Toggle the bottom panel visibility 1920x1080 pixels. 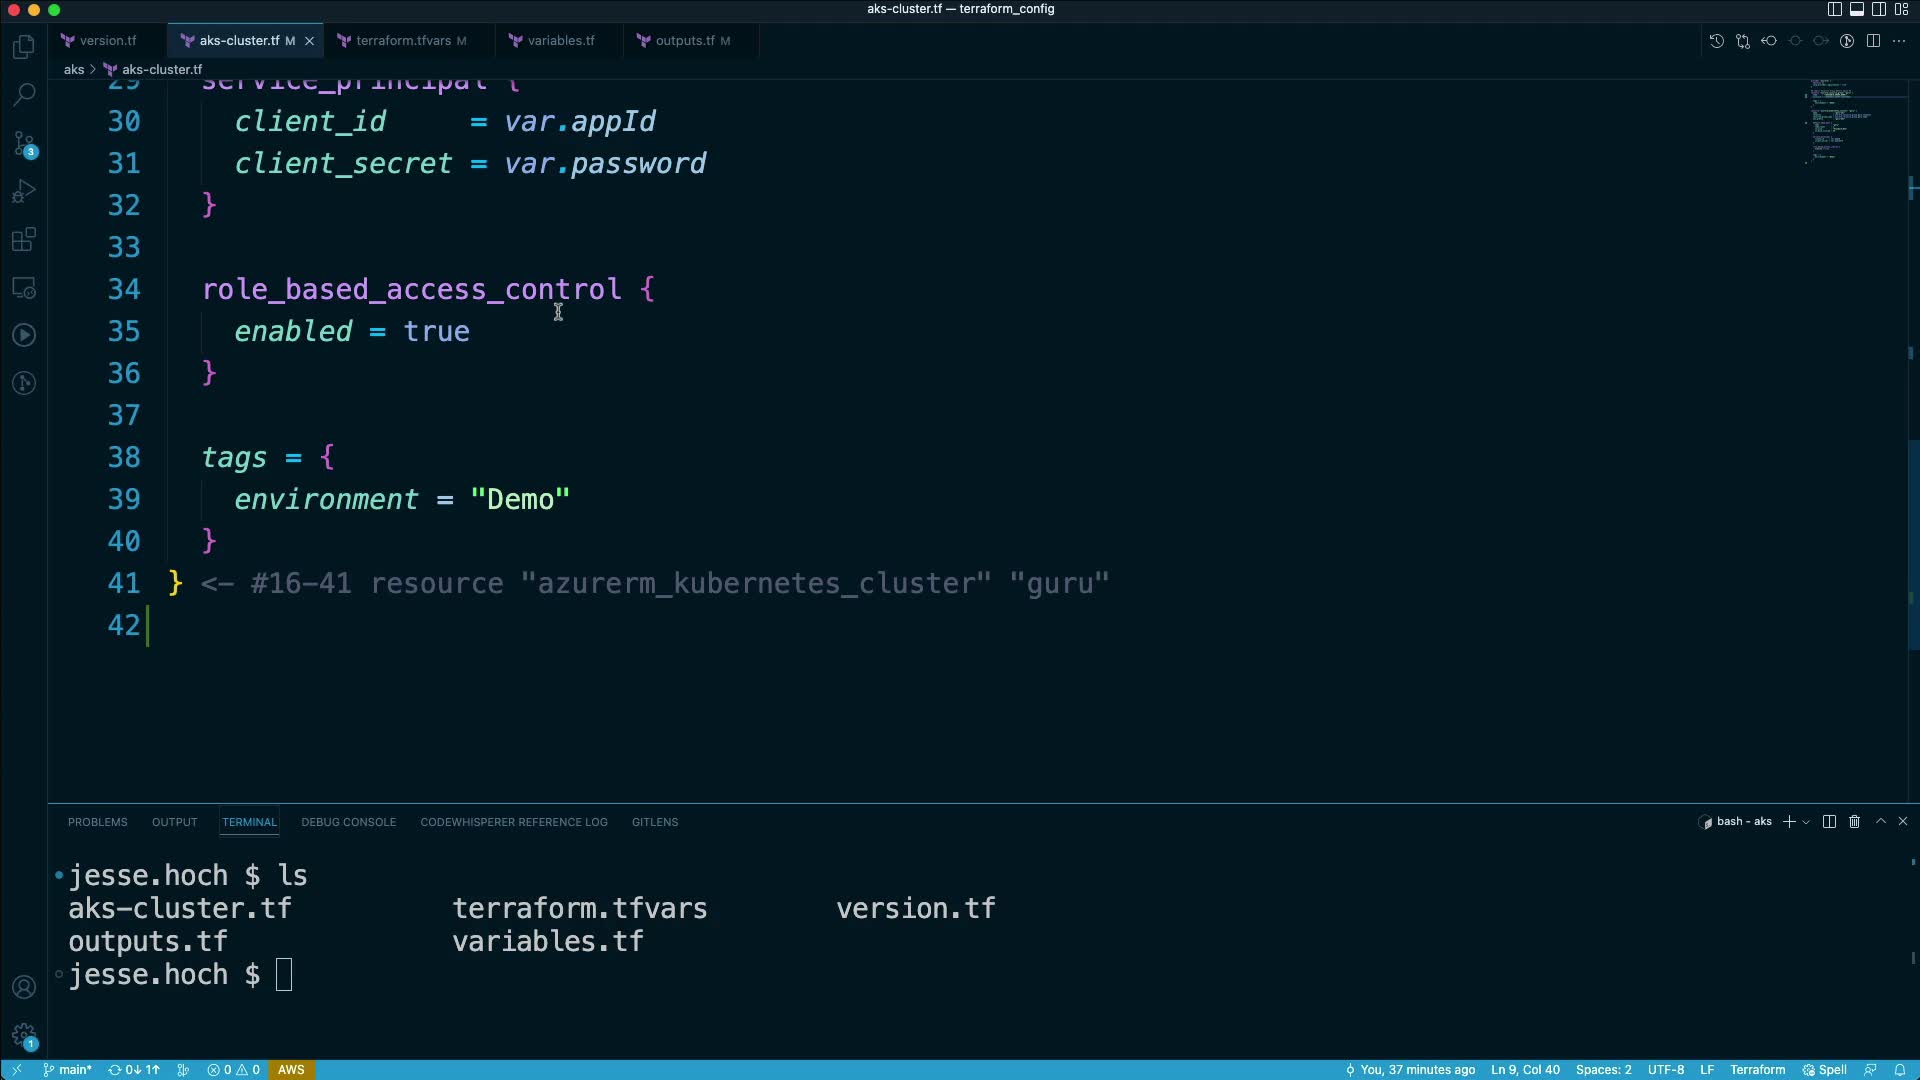(1856, 9)
